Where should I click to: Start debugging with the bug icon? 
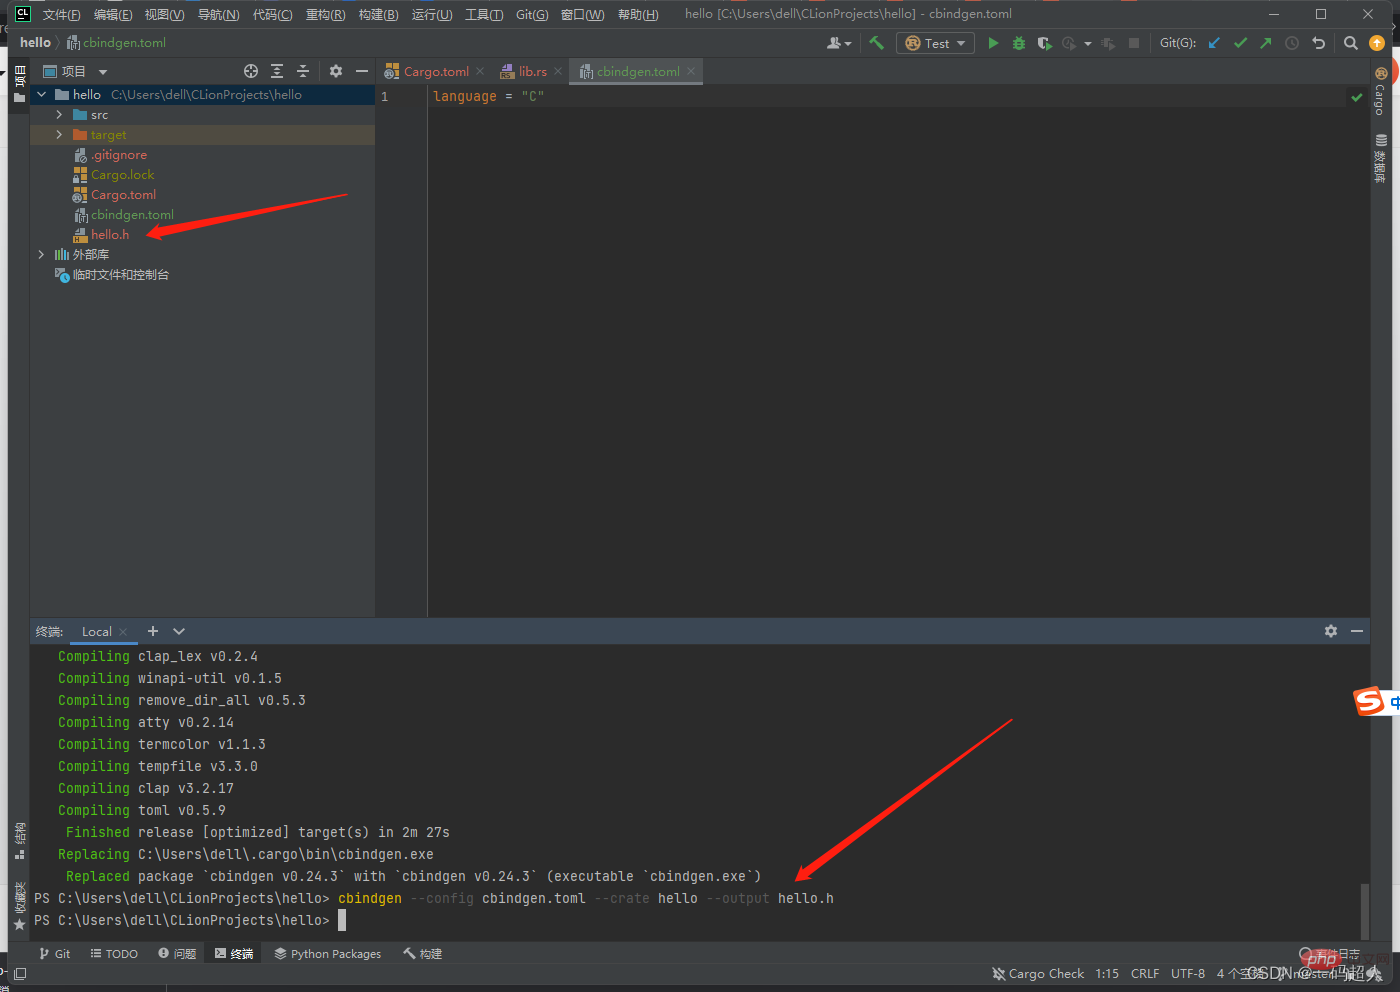click(x=1019, y=43)
